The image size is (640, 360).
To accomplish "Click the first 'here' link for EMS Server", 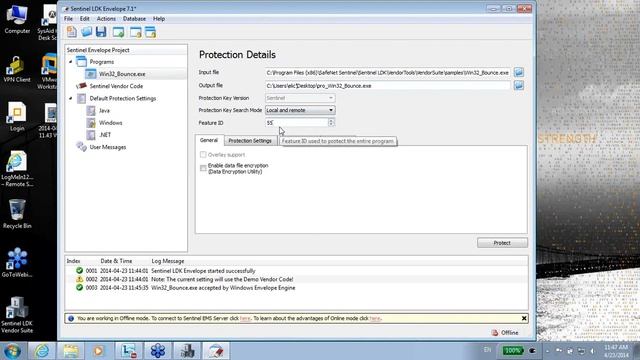I will pos(245,318).
